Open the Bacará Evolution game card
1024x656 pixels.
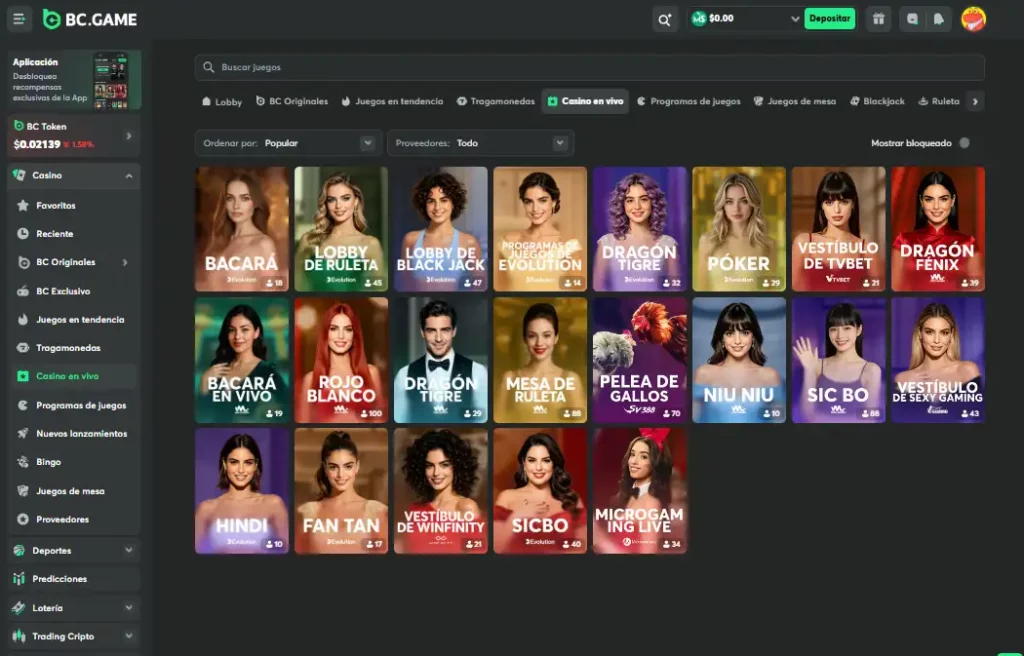click(242, 229)
